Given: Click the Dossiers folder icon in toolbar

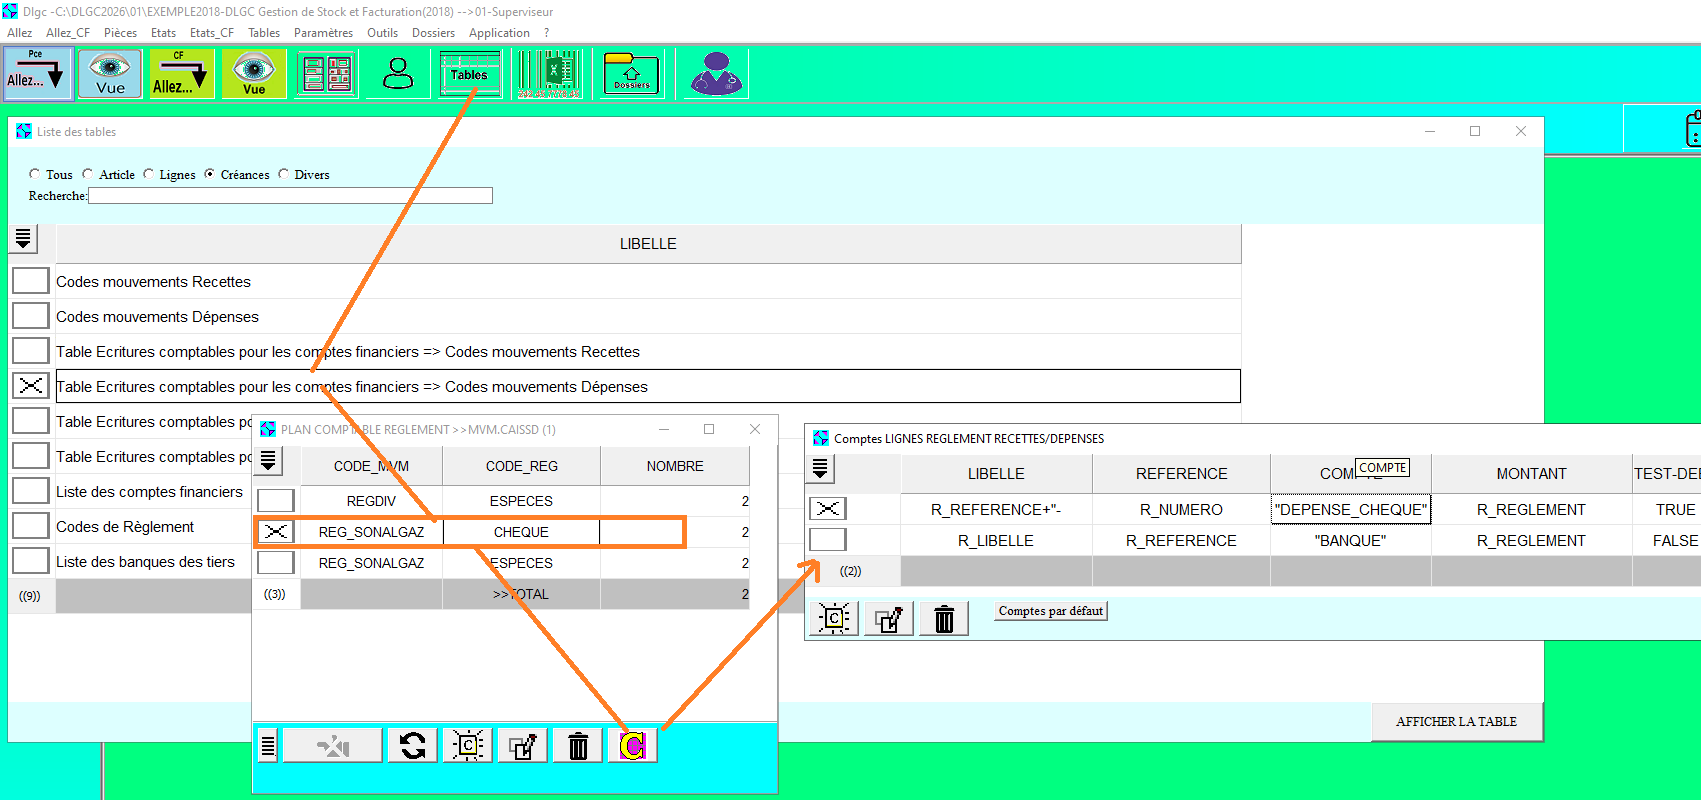Looking at the screenshot, I should coord(631,75).
